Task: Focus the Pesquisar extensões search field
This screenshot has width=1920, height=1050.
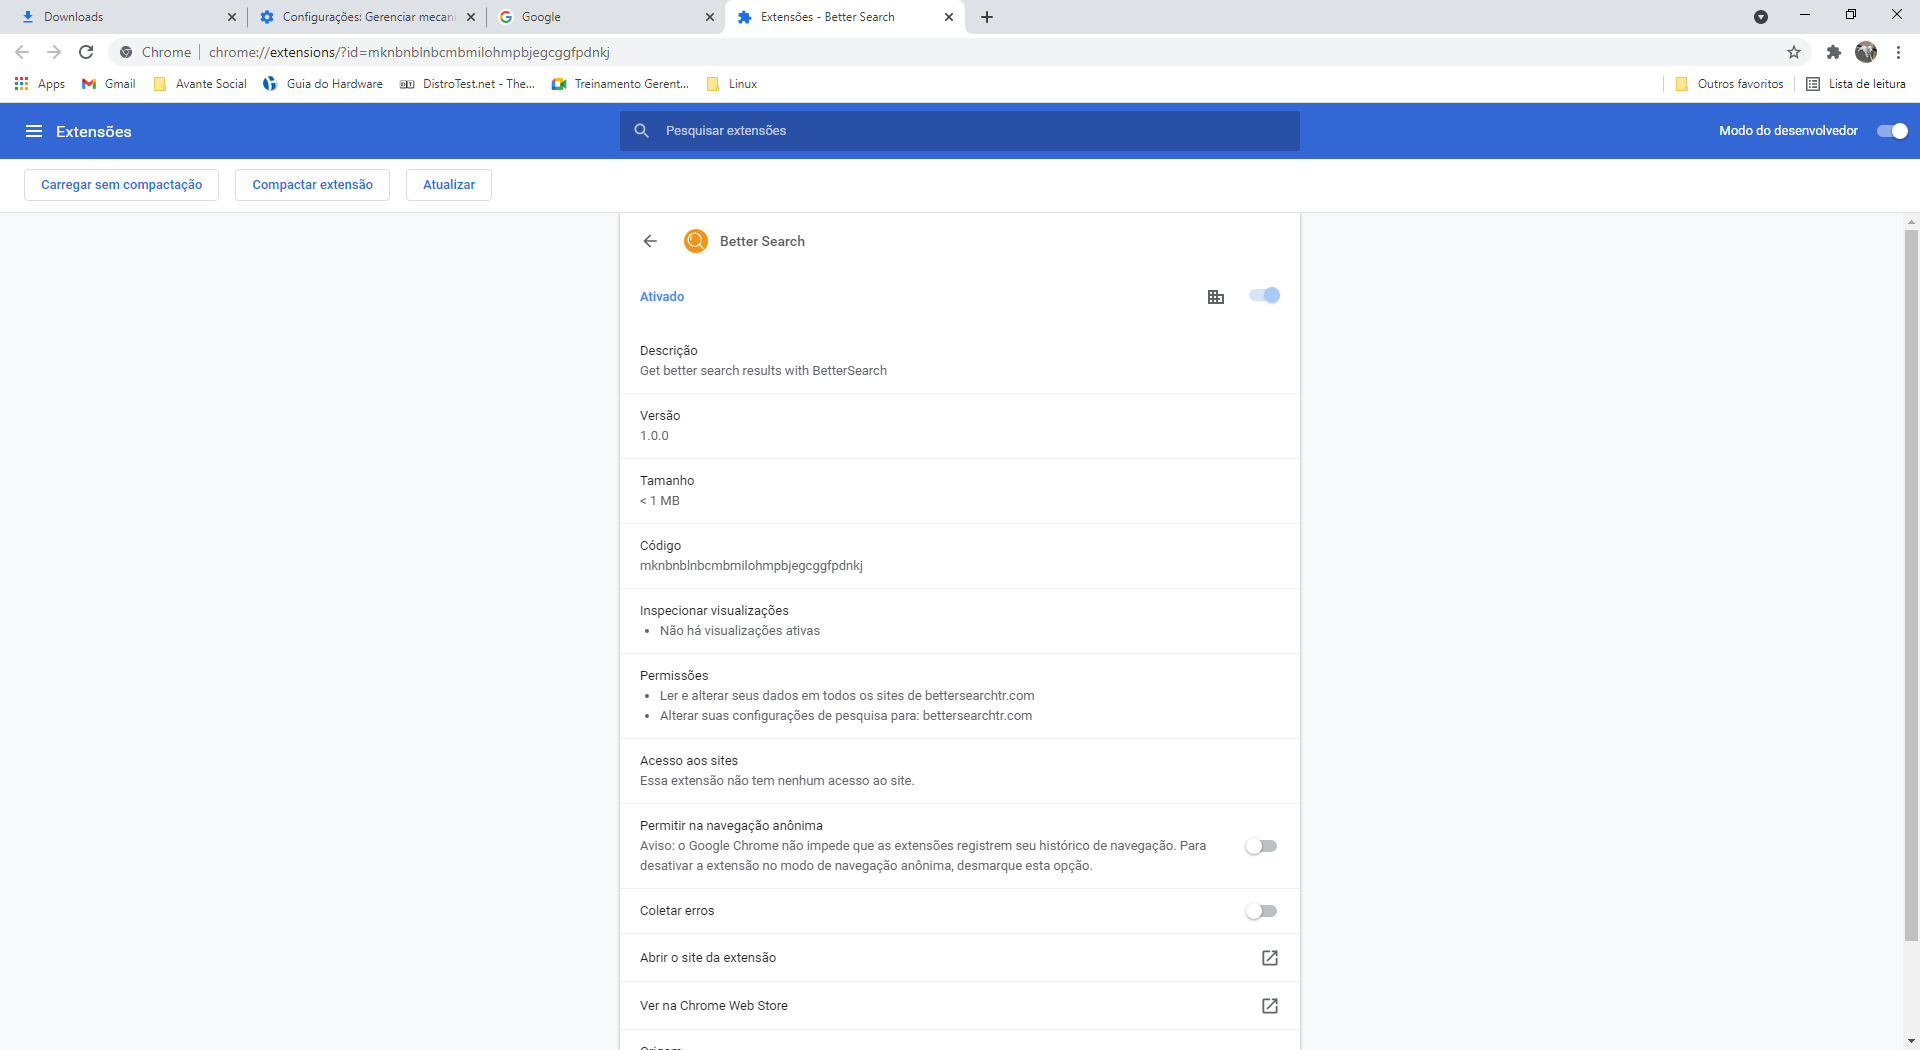Action: pyautogui.click(x=960, y=131)
